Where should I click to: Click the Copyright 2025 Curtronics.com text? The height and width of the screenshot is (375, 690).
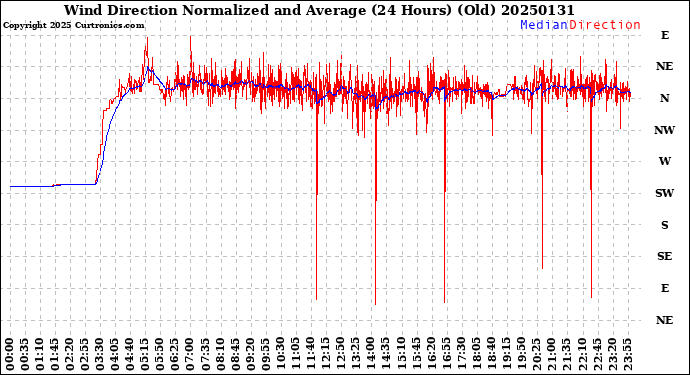pyautogui.click(x=73, y=26)
